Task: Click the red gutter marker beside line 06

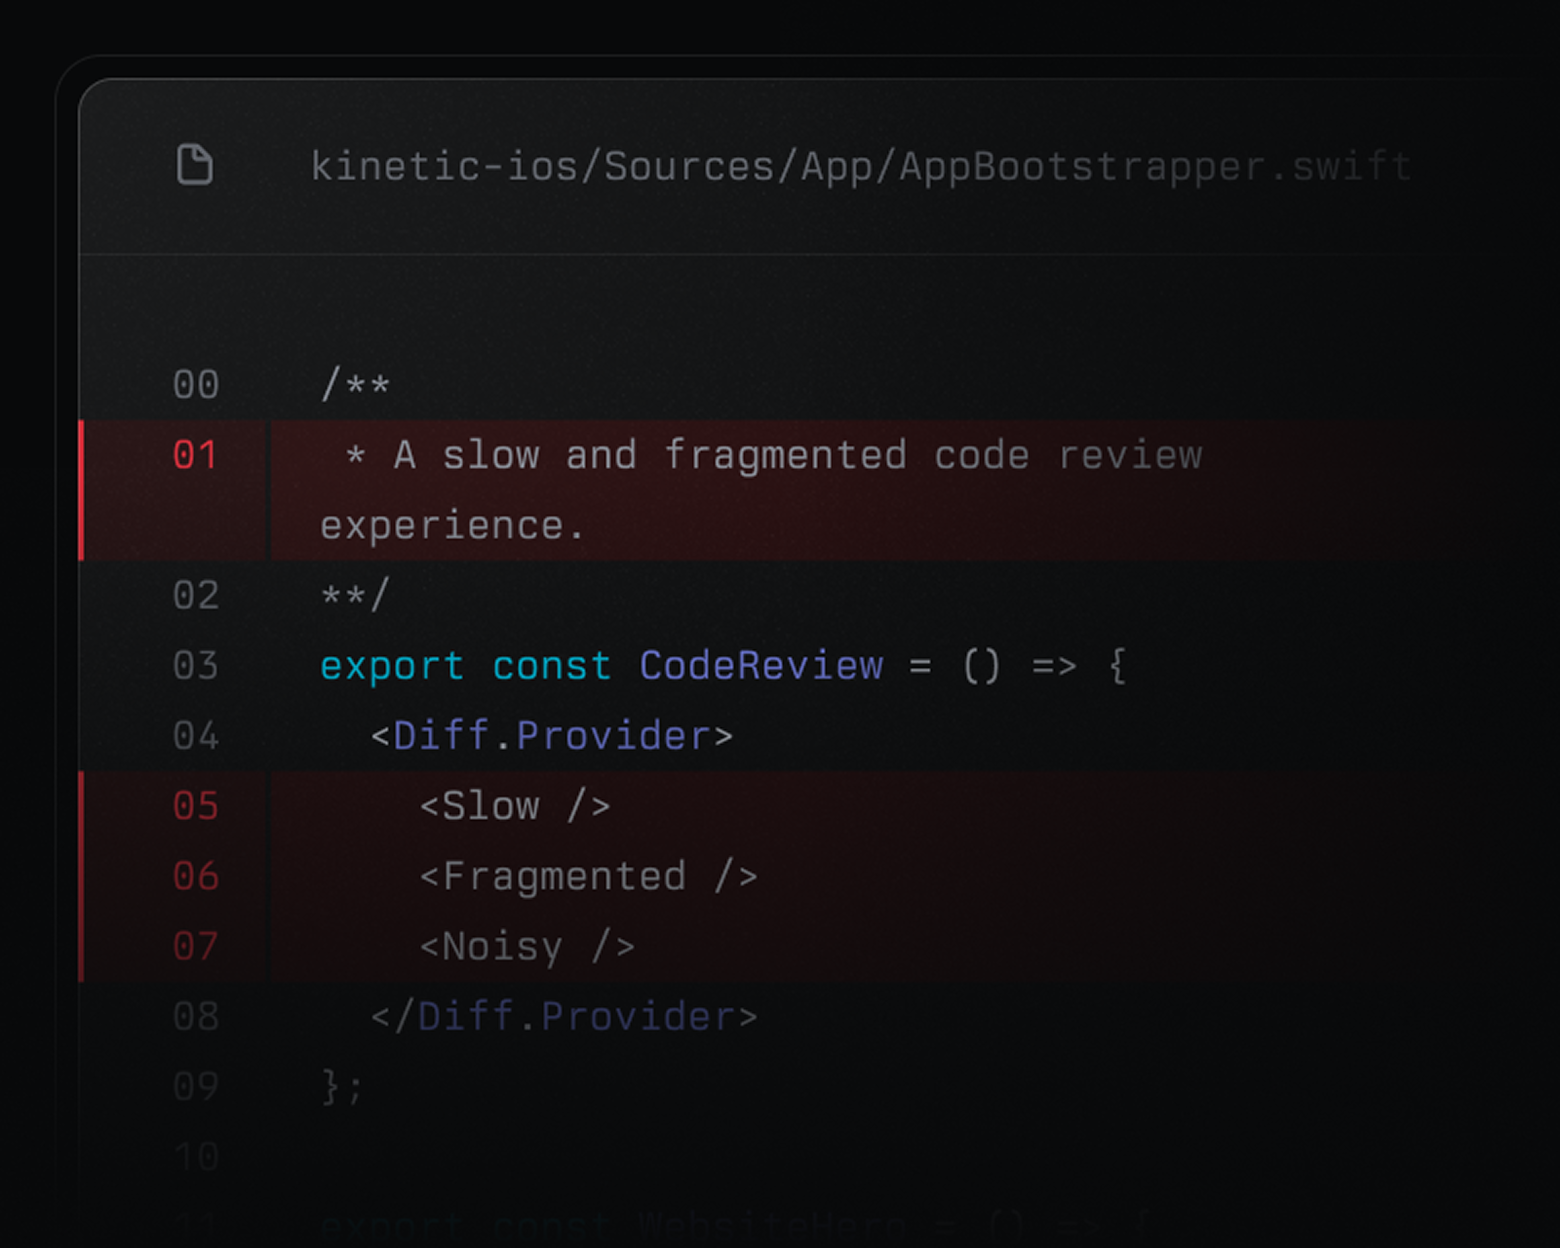Action: [84, 876]
